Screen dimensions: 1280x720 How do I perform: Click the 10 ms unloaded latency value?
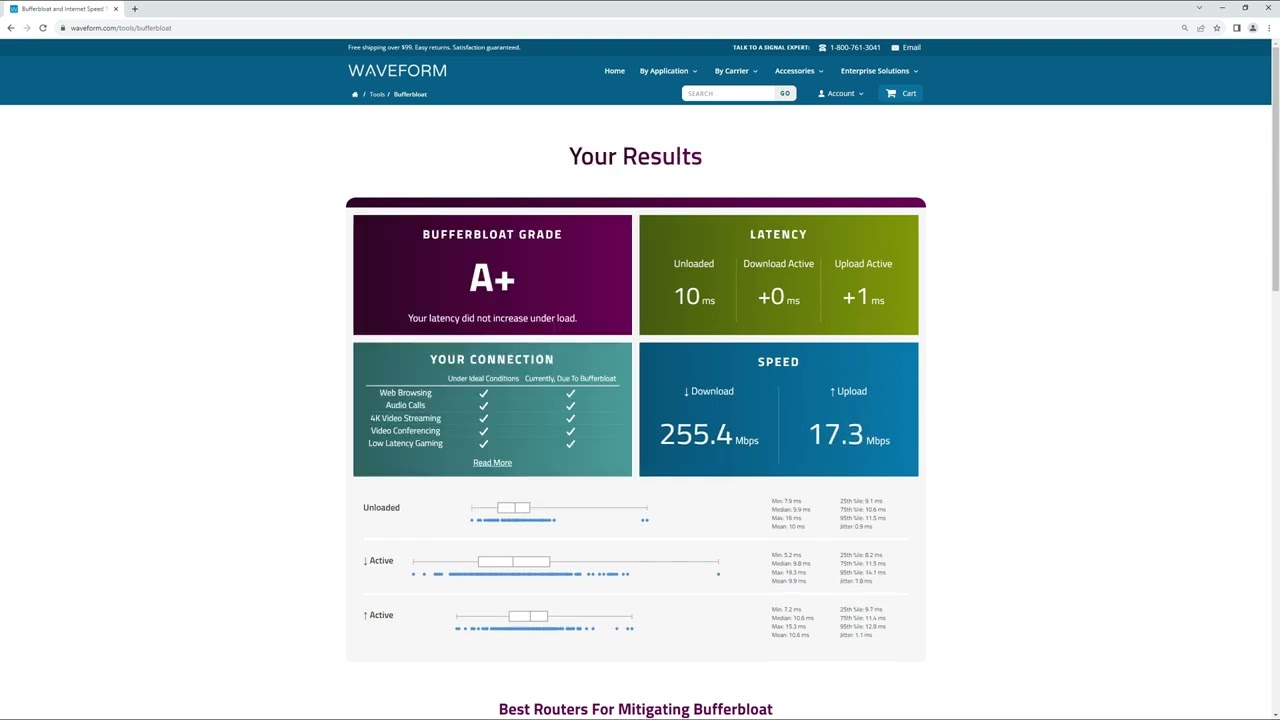694,296
